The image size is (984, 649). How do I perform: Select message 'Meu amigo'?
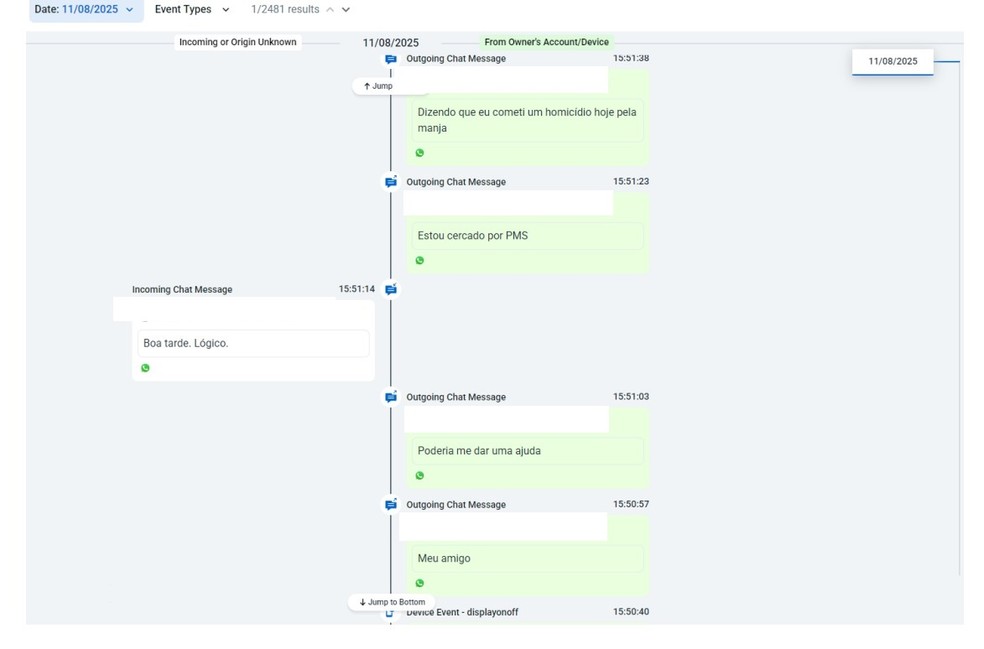527,559
